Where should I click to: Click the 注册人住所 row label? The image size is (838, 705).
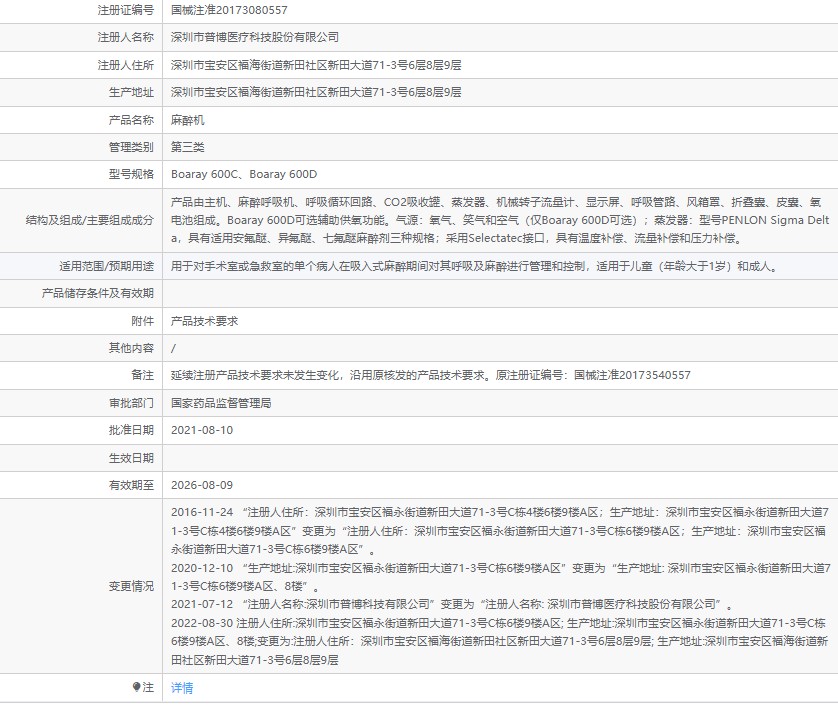(126, 65)
